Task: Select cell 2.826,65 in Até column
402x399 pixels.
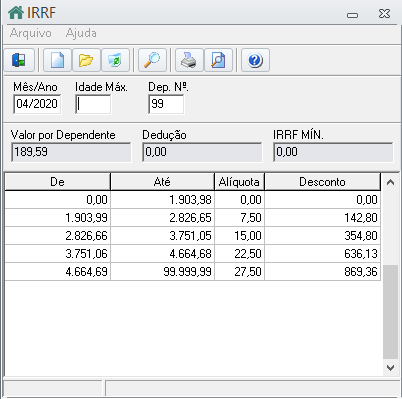Action: (x=162, y=218)
